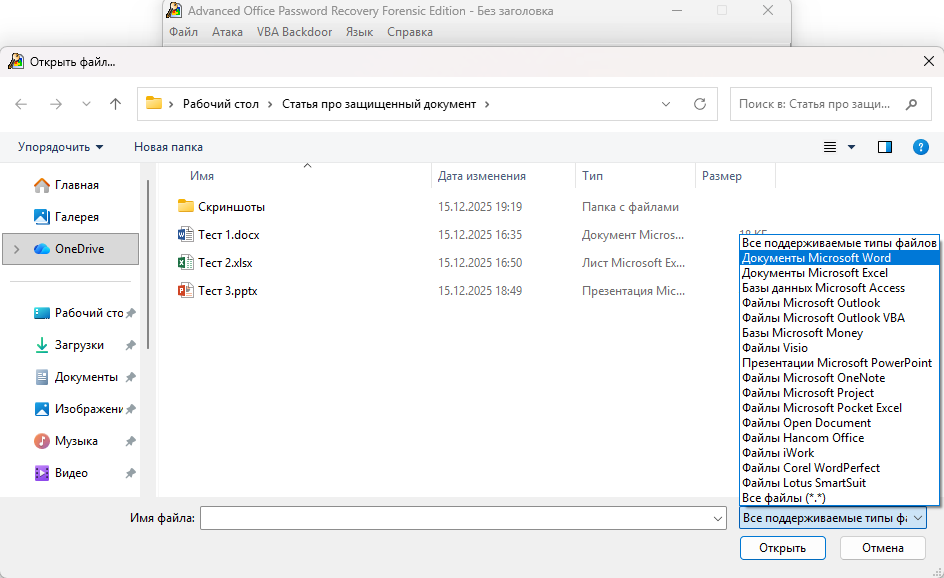Choose Презентации Microsoft PowerPoint filter
The height and width of the screenshot is (578, 944).
(x=839, y=362)
